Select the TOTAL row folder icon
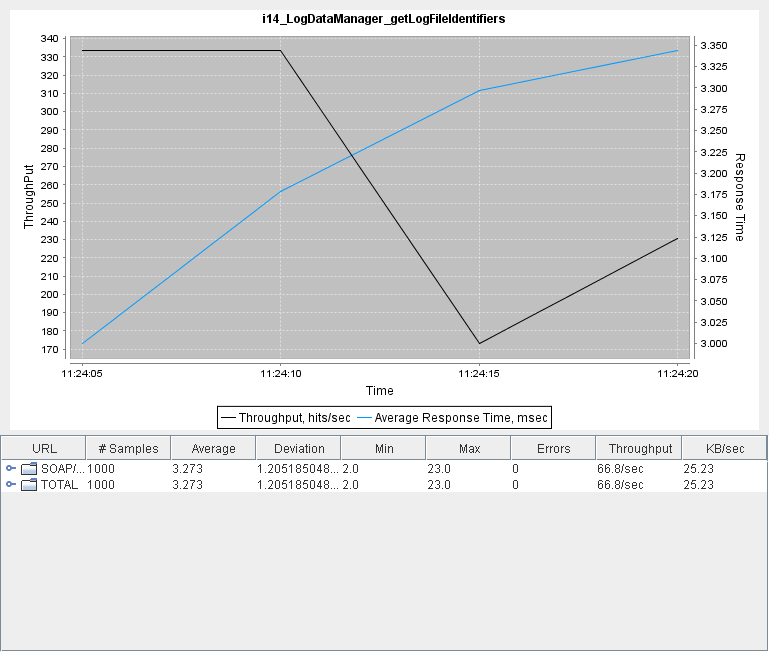The width and height of the screenshot is (769, 652). (29, 485)
